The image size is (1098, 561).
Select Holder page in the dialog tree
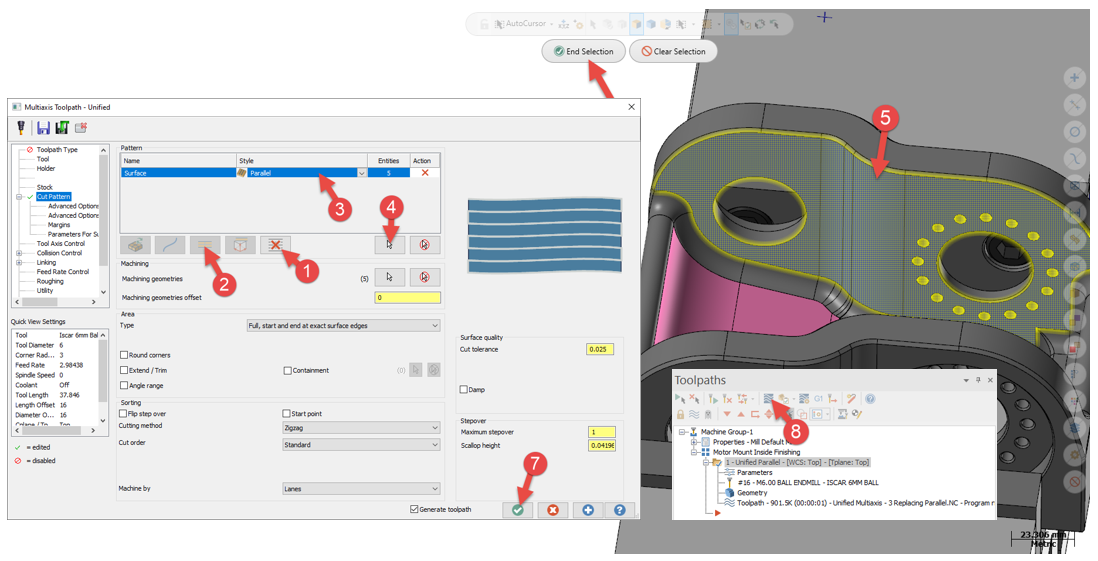click(x=46, y=168)
